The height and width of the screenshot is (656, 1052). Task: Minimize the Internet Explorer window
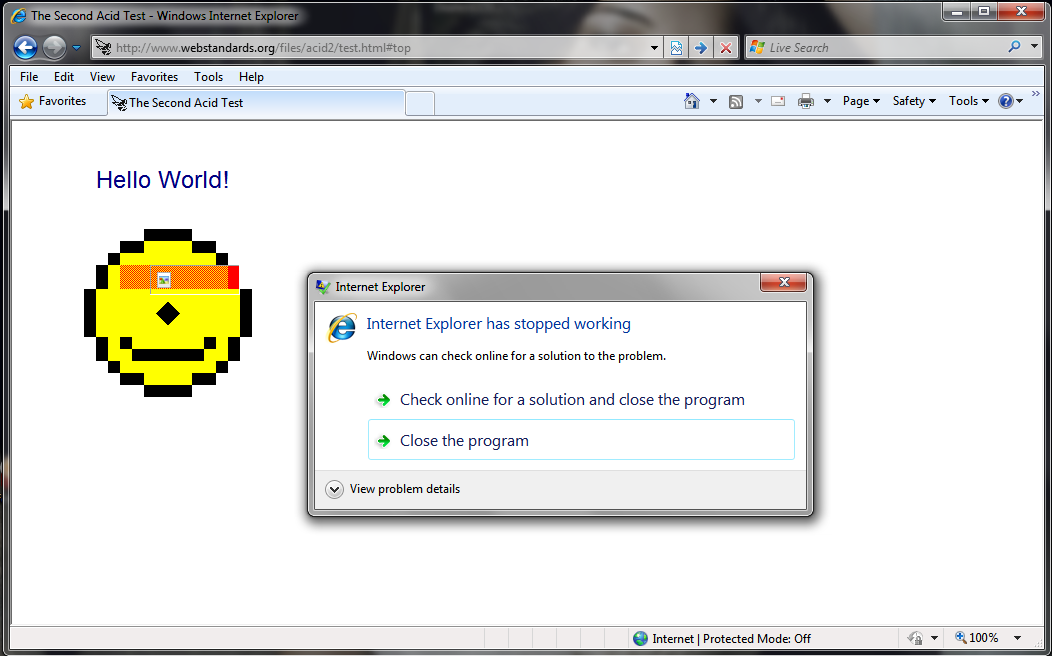pos(956,11)
